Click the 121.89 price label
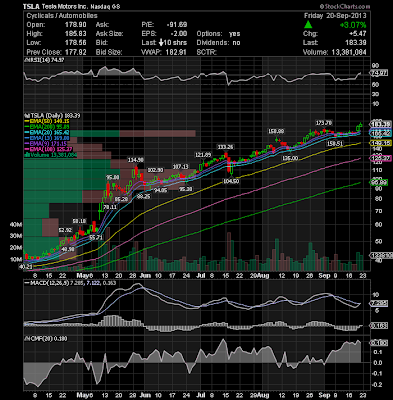 (203, 155)
